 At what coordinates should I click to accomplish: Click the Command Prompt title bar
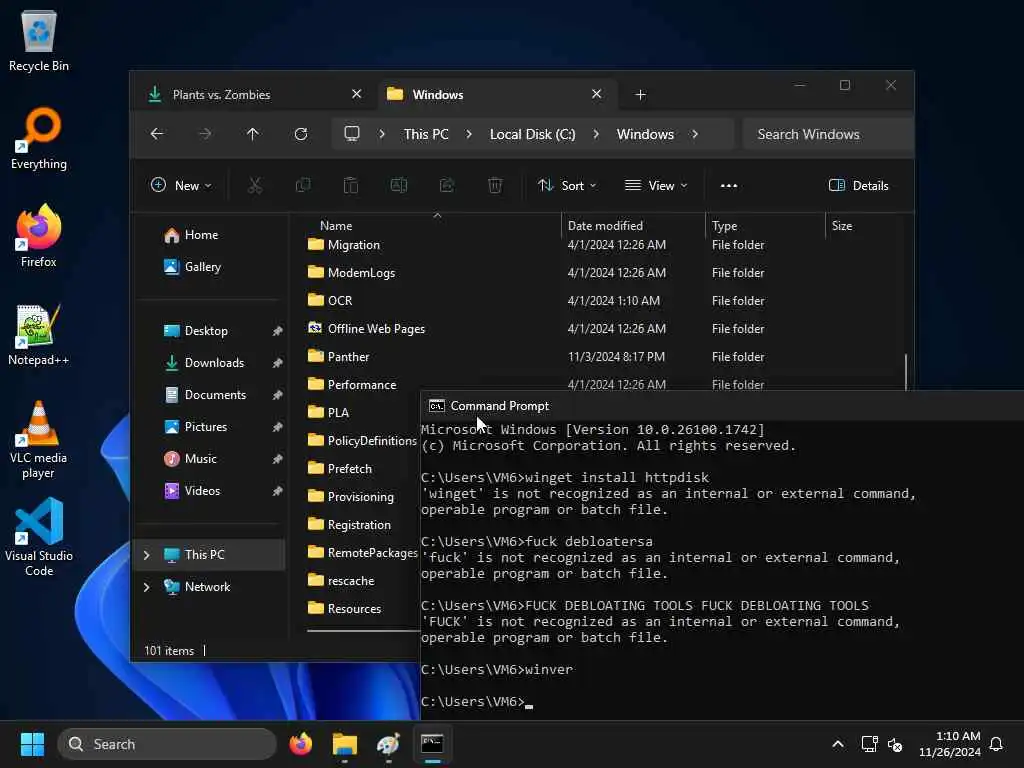click(722, 406)
